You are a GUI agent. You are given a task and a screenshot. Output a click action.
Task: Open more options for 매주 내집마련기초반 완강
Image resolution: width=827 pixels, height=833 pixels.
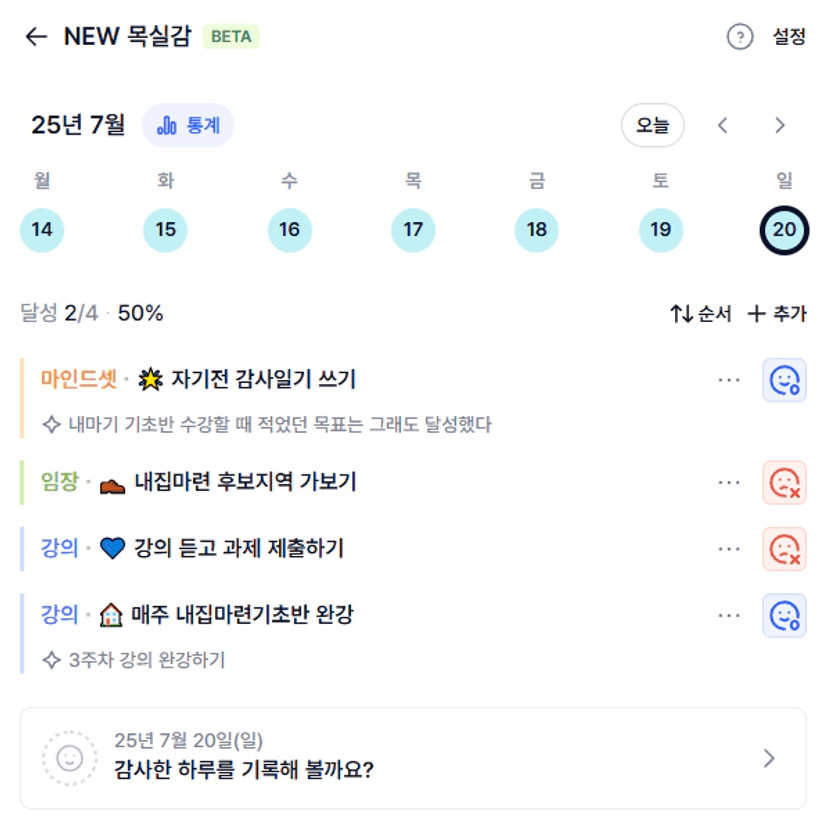click(729, 616)
